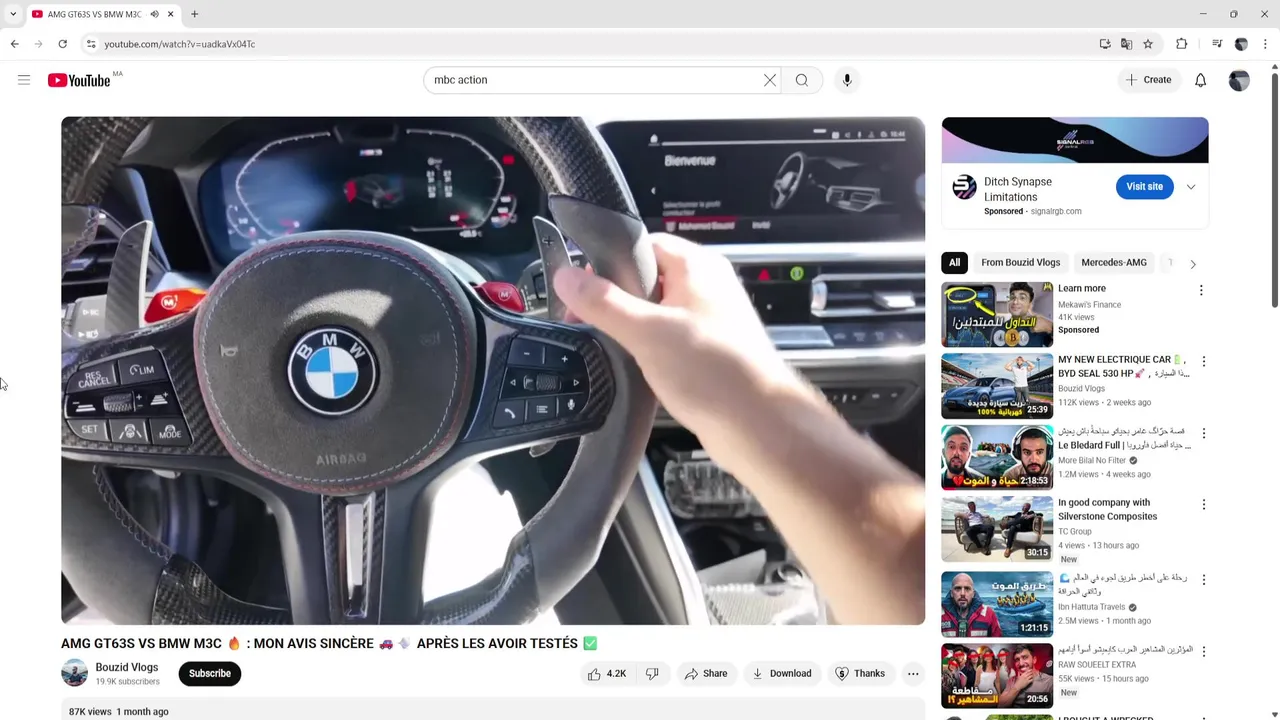Select the Mercedes-AMG chip
Image resolution: width=1280 pixels, height=720 pixels.
coord(1114,263)
